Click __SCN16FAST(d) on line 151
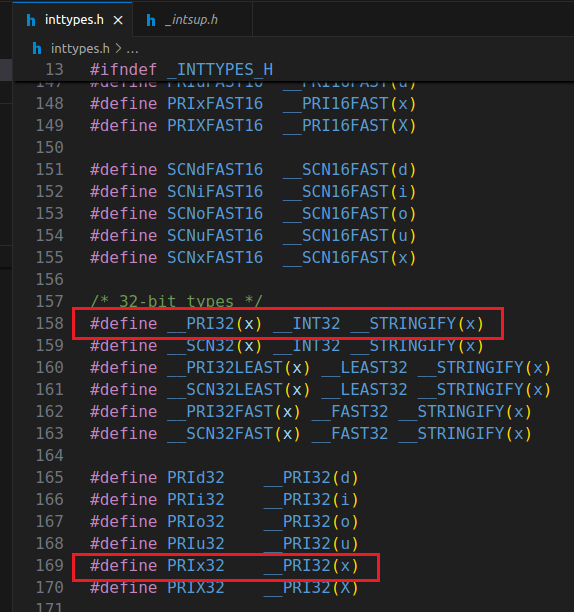574x612 pixels. coord(349,170)
